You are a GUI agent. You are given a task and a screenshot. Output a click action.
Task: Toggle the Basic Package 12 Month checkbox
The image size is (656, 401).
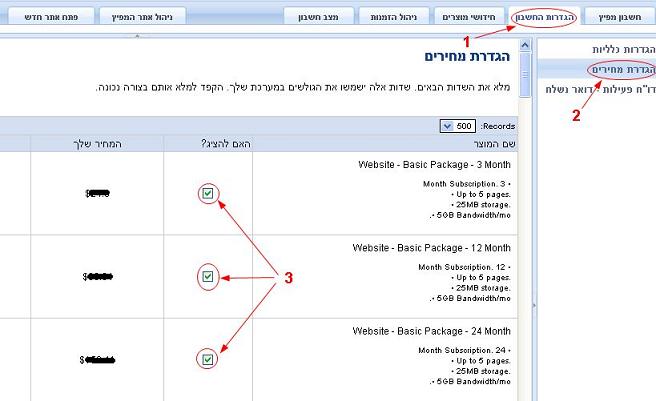click(x=207, y=276)
